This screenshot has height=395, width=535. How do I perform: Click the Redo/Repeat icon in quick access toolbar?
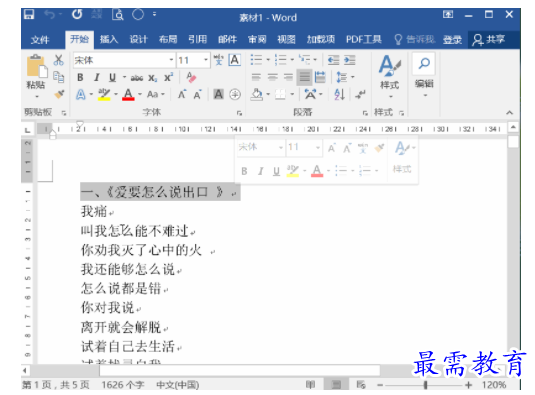77,14
